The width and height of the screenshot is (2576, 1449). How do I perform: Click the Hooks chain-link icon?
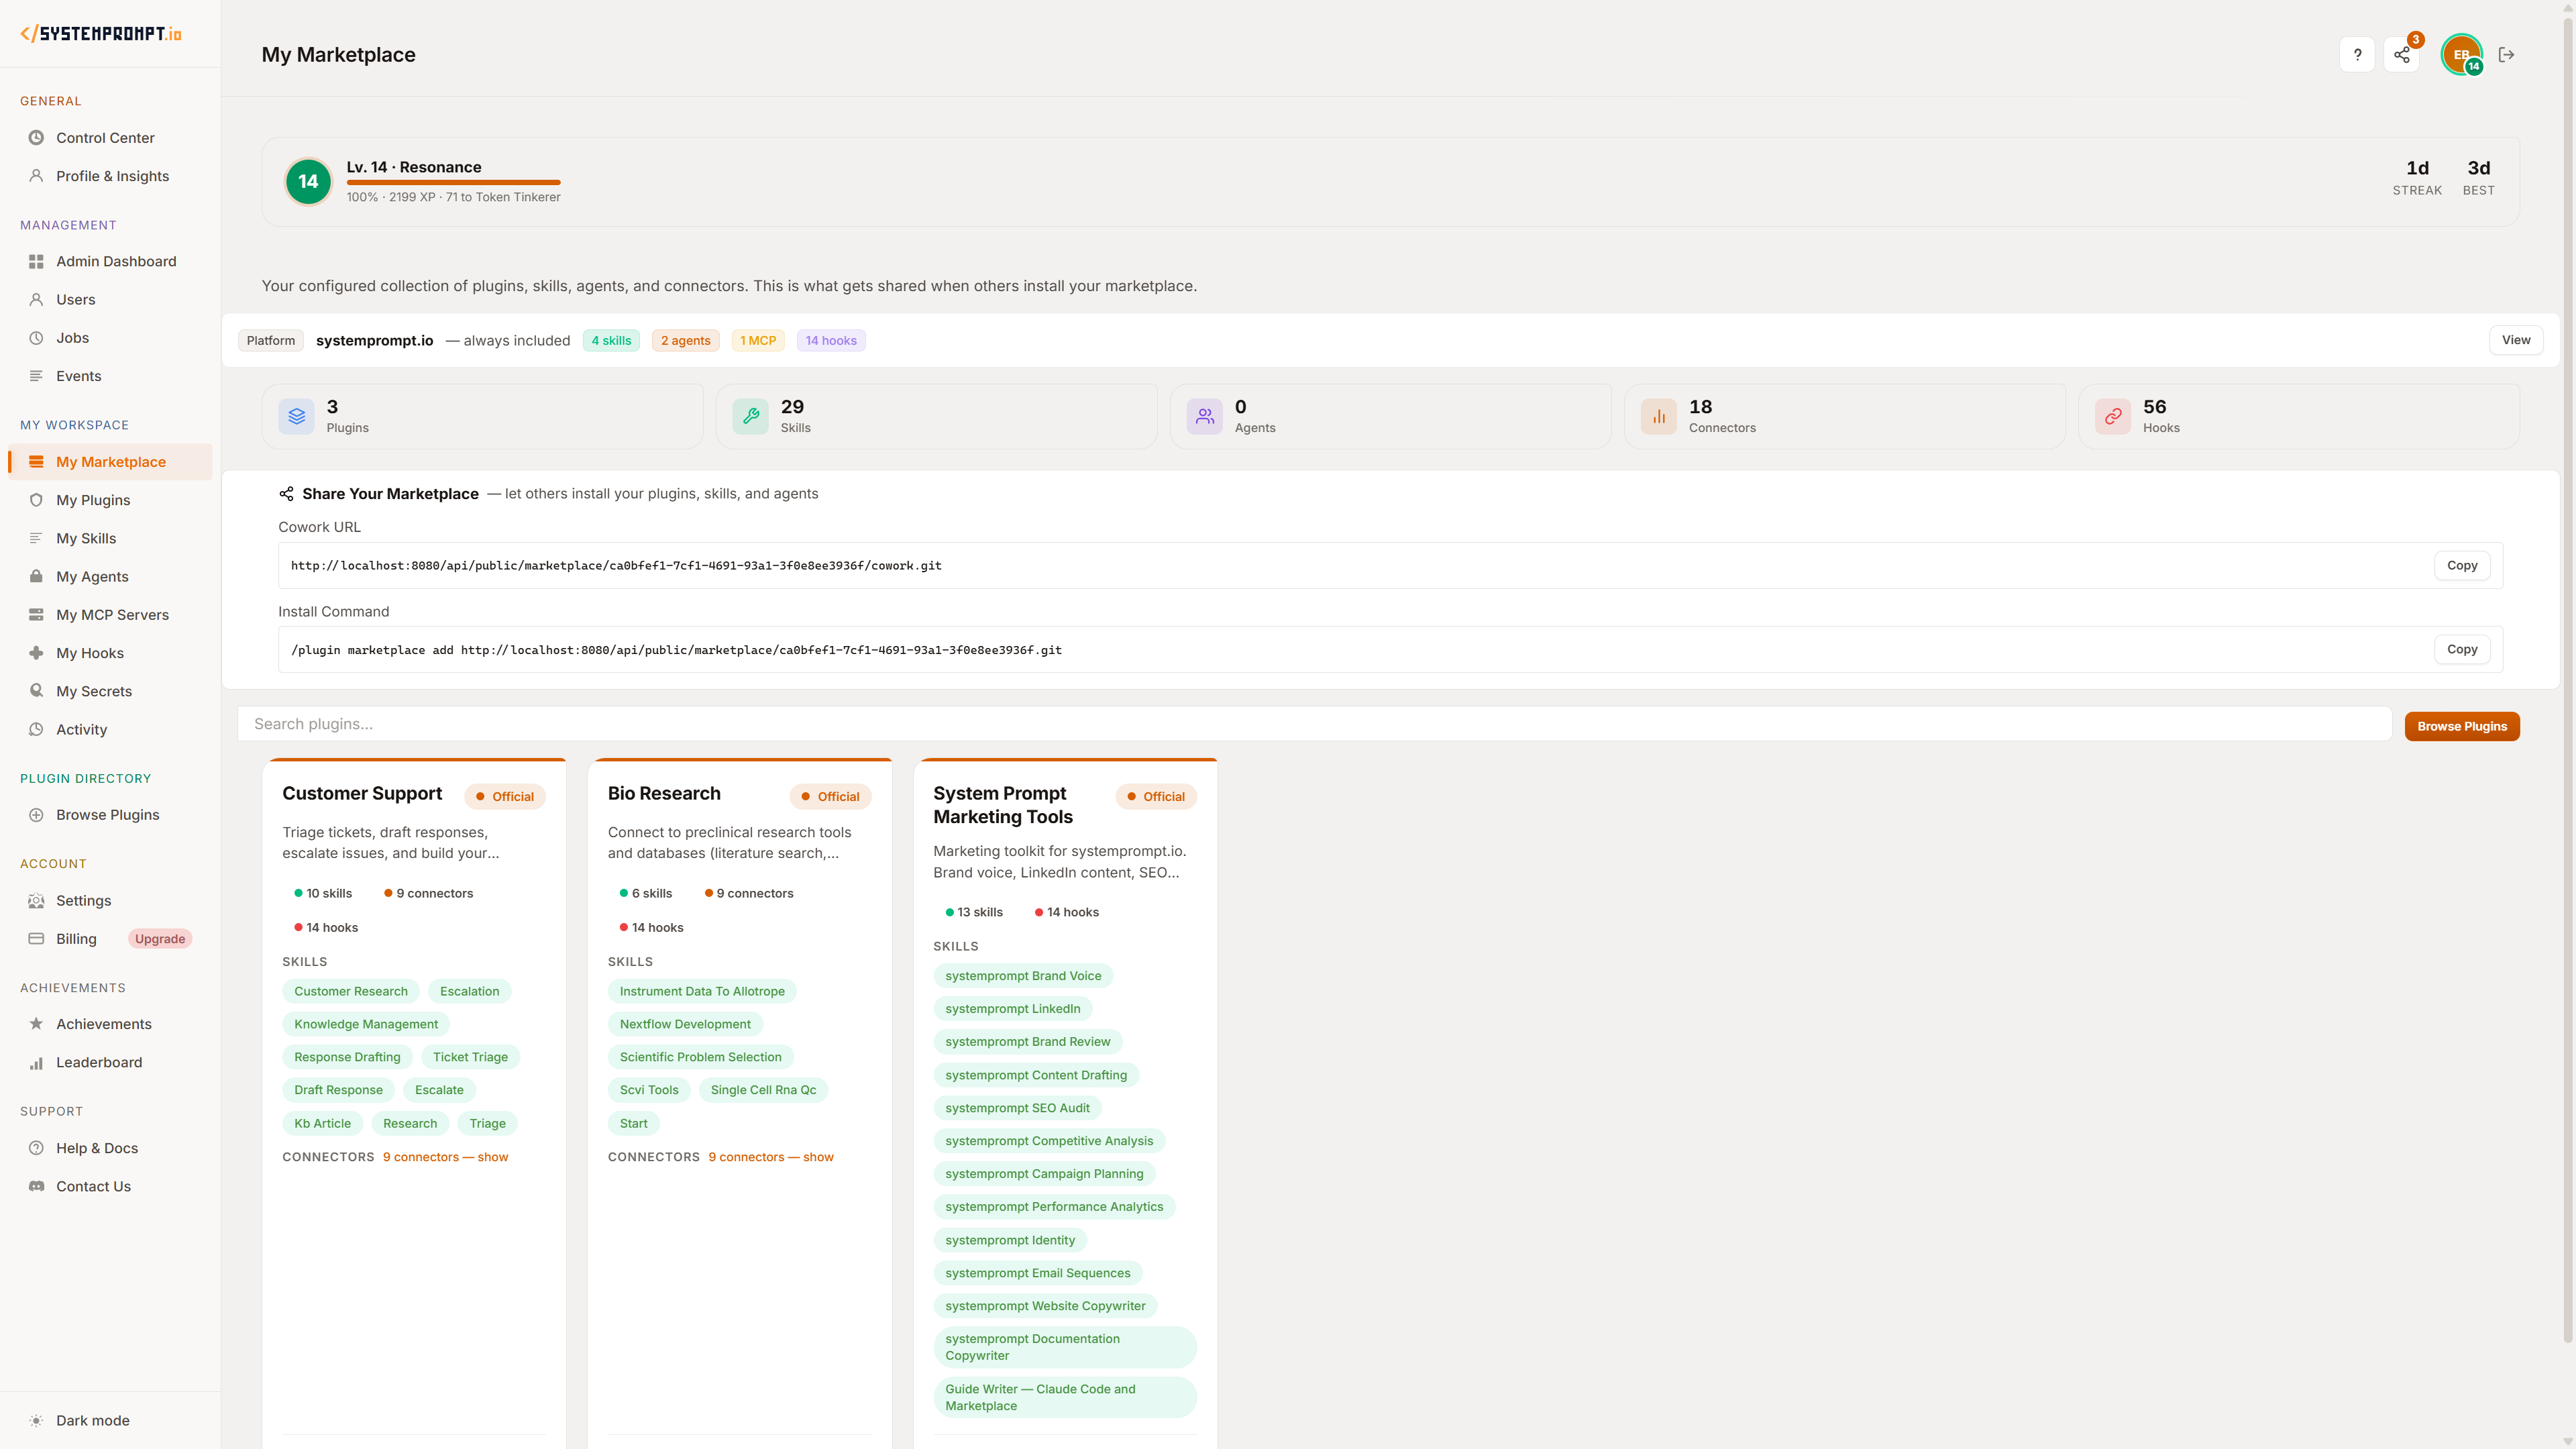pos(2113,416)
